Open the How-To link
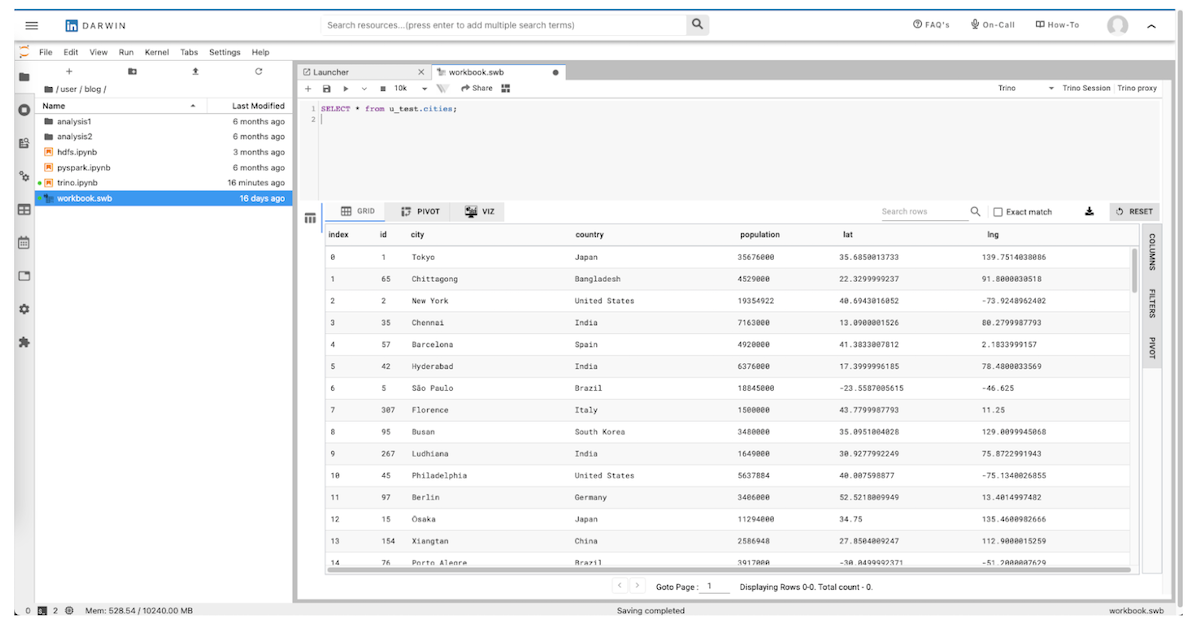The image size is (1200, 626). (x=1057, y=25)
